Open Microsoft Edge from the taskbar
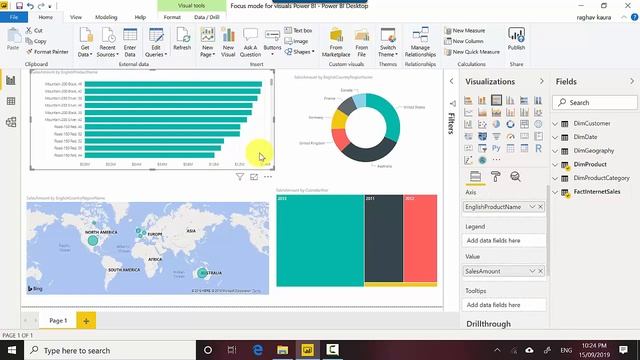The width and height of the screenshot is (640, 360). pos(258,350)
